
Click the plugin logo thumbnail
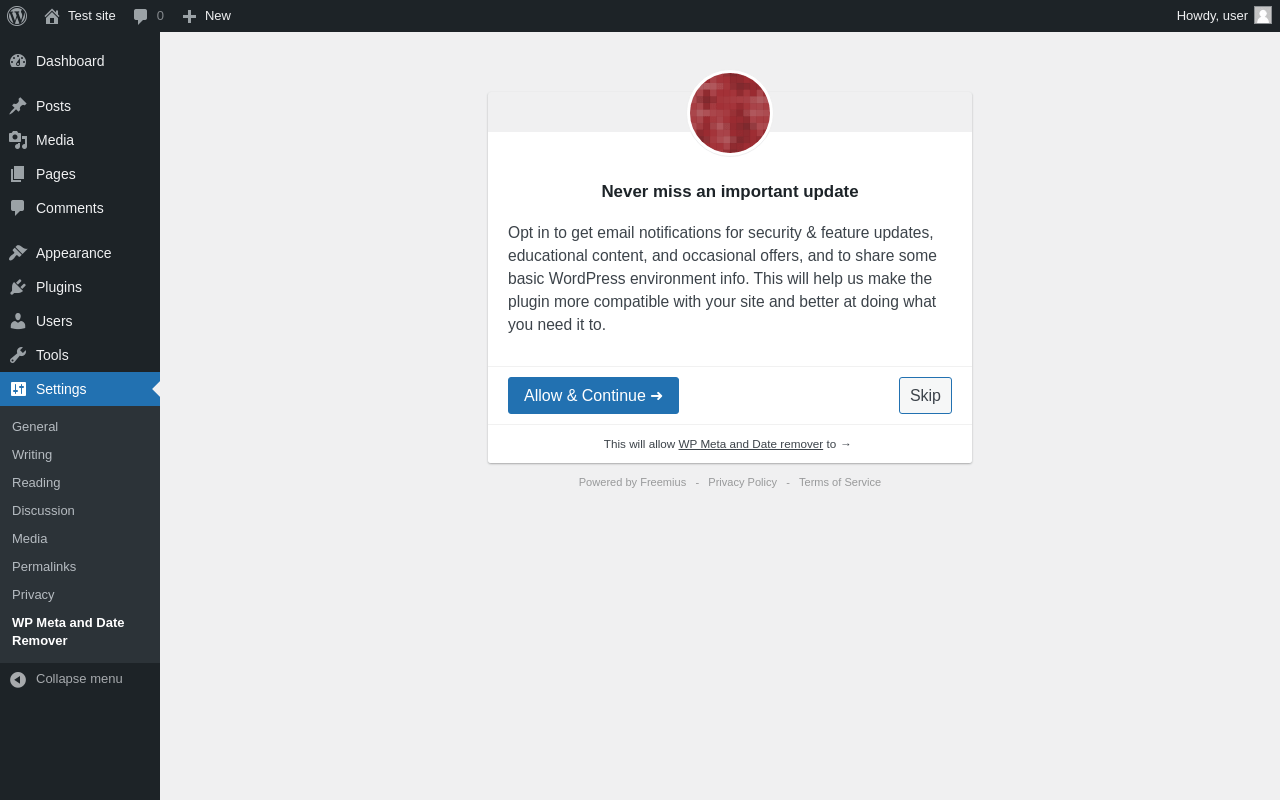tap(730, 113)
